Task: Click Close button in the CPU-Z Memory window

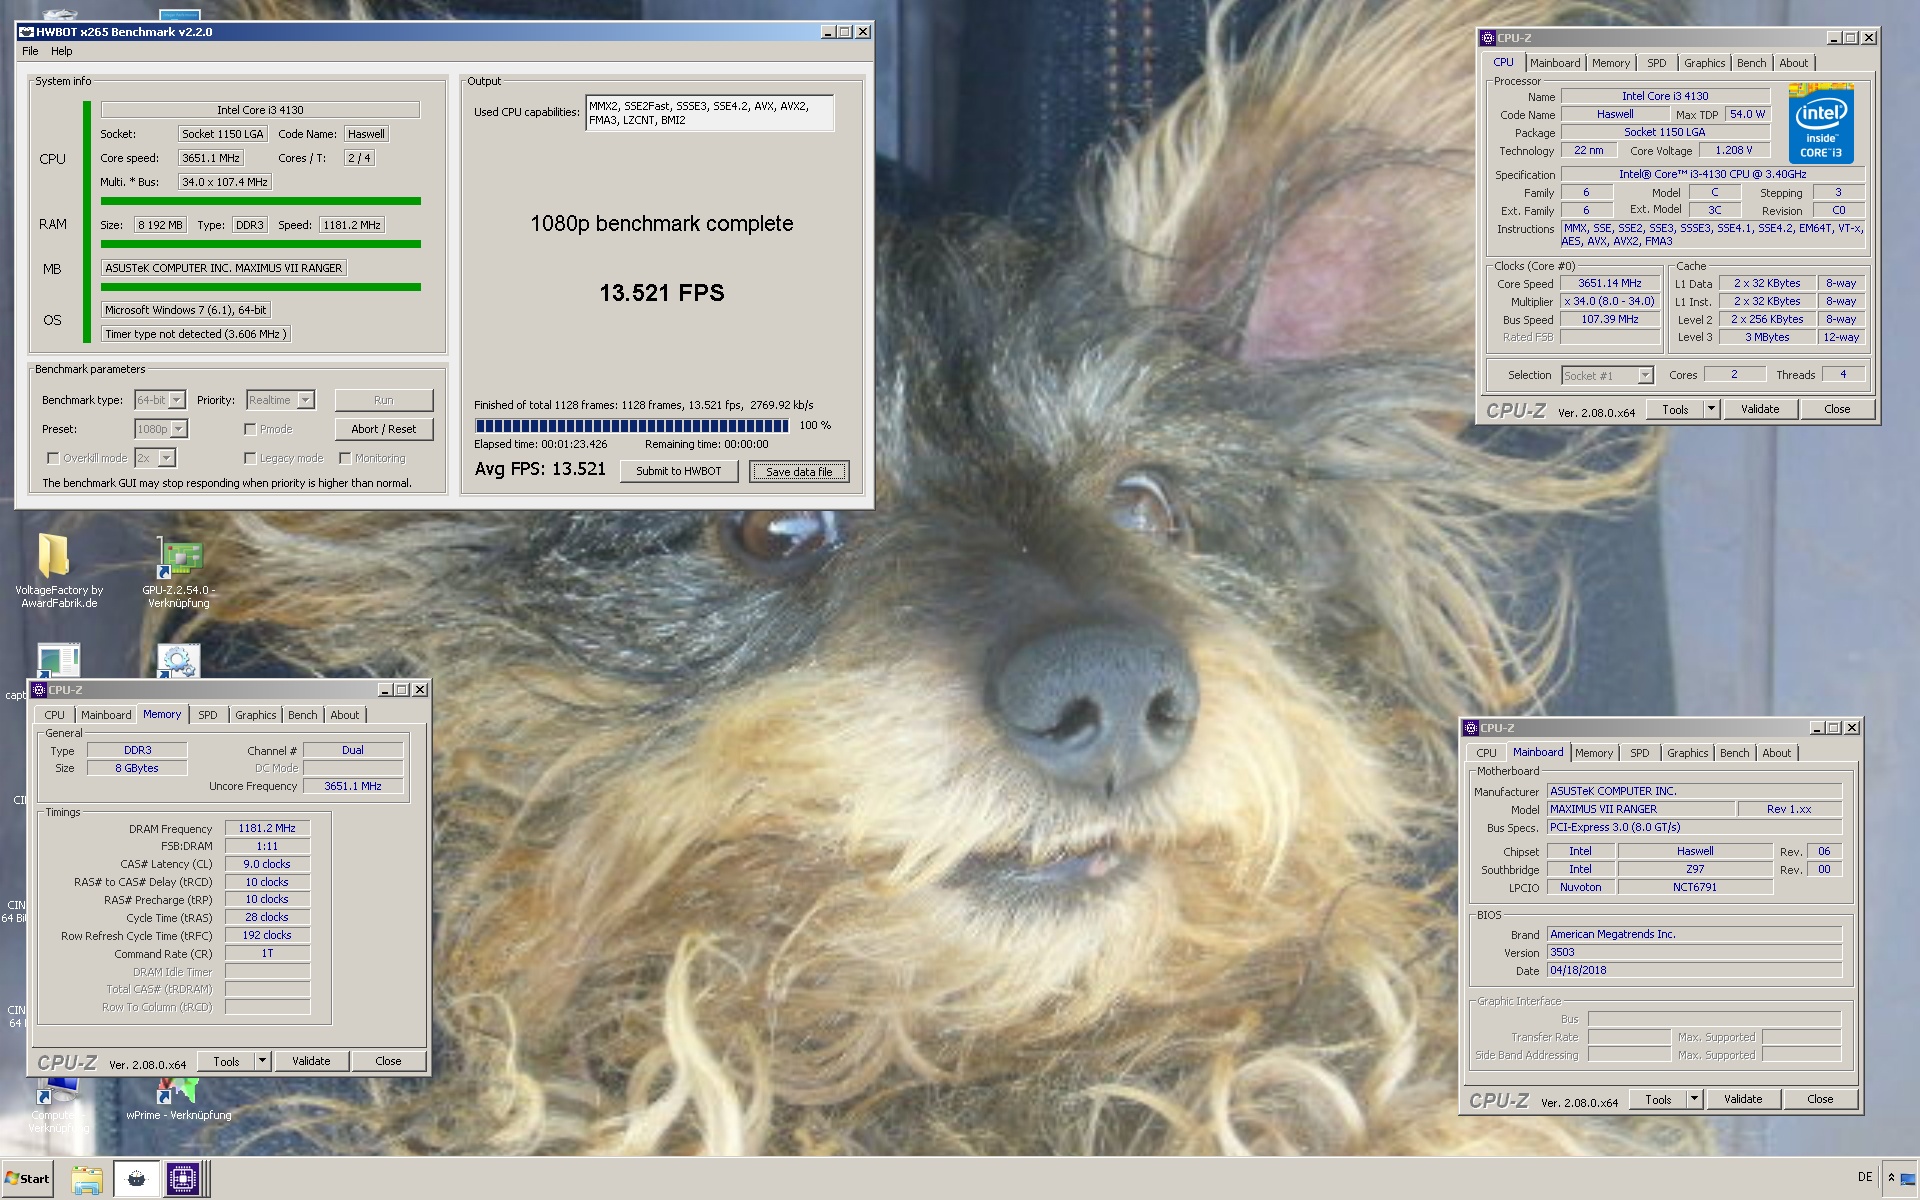Action: click(388, 1061)
